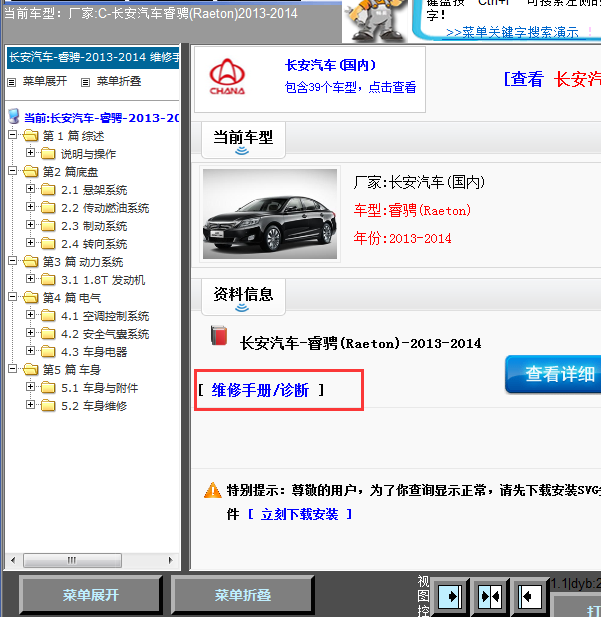Click the mechanic mascot icon in header
The width and height of the screenshot is (601, 617).
375,20
